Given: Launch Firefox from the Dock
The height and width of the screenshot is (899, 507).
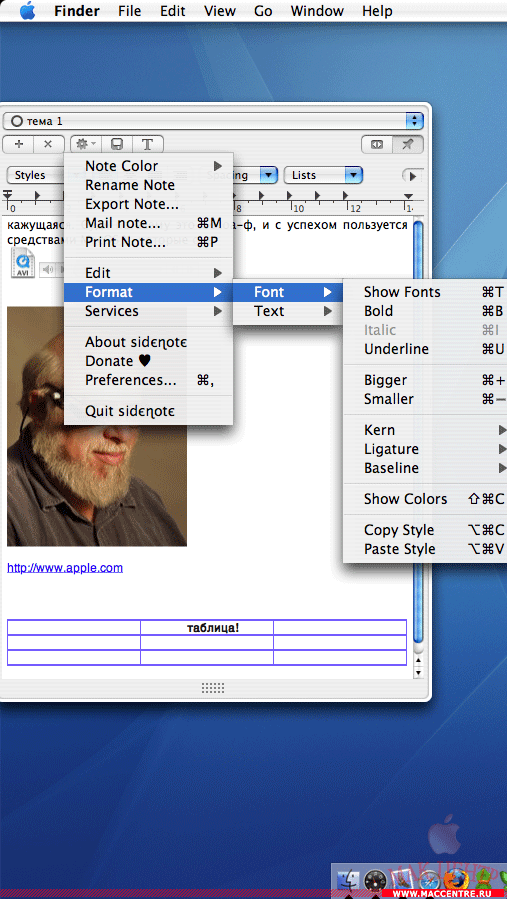Looking at the screenshot, I should pos(456,880).
